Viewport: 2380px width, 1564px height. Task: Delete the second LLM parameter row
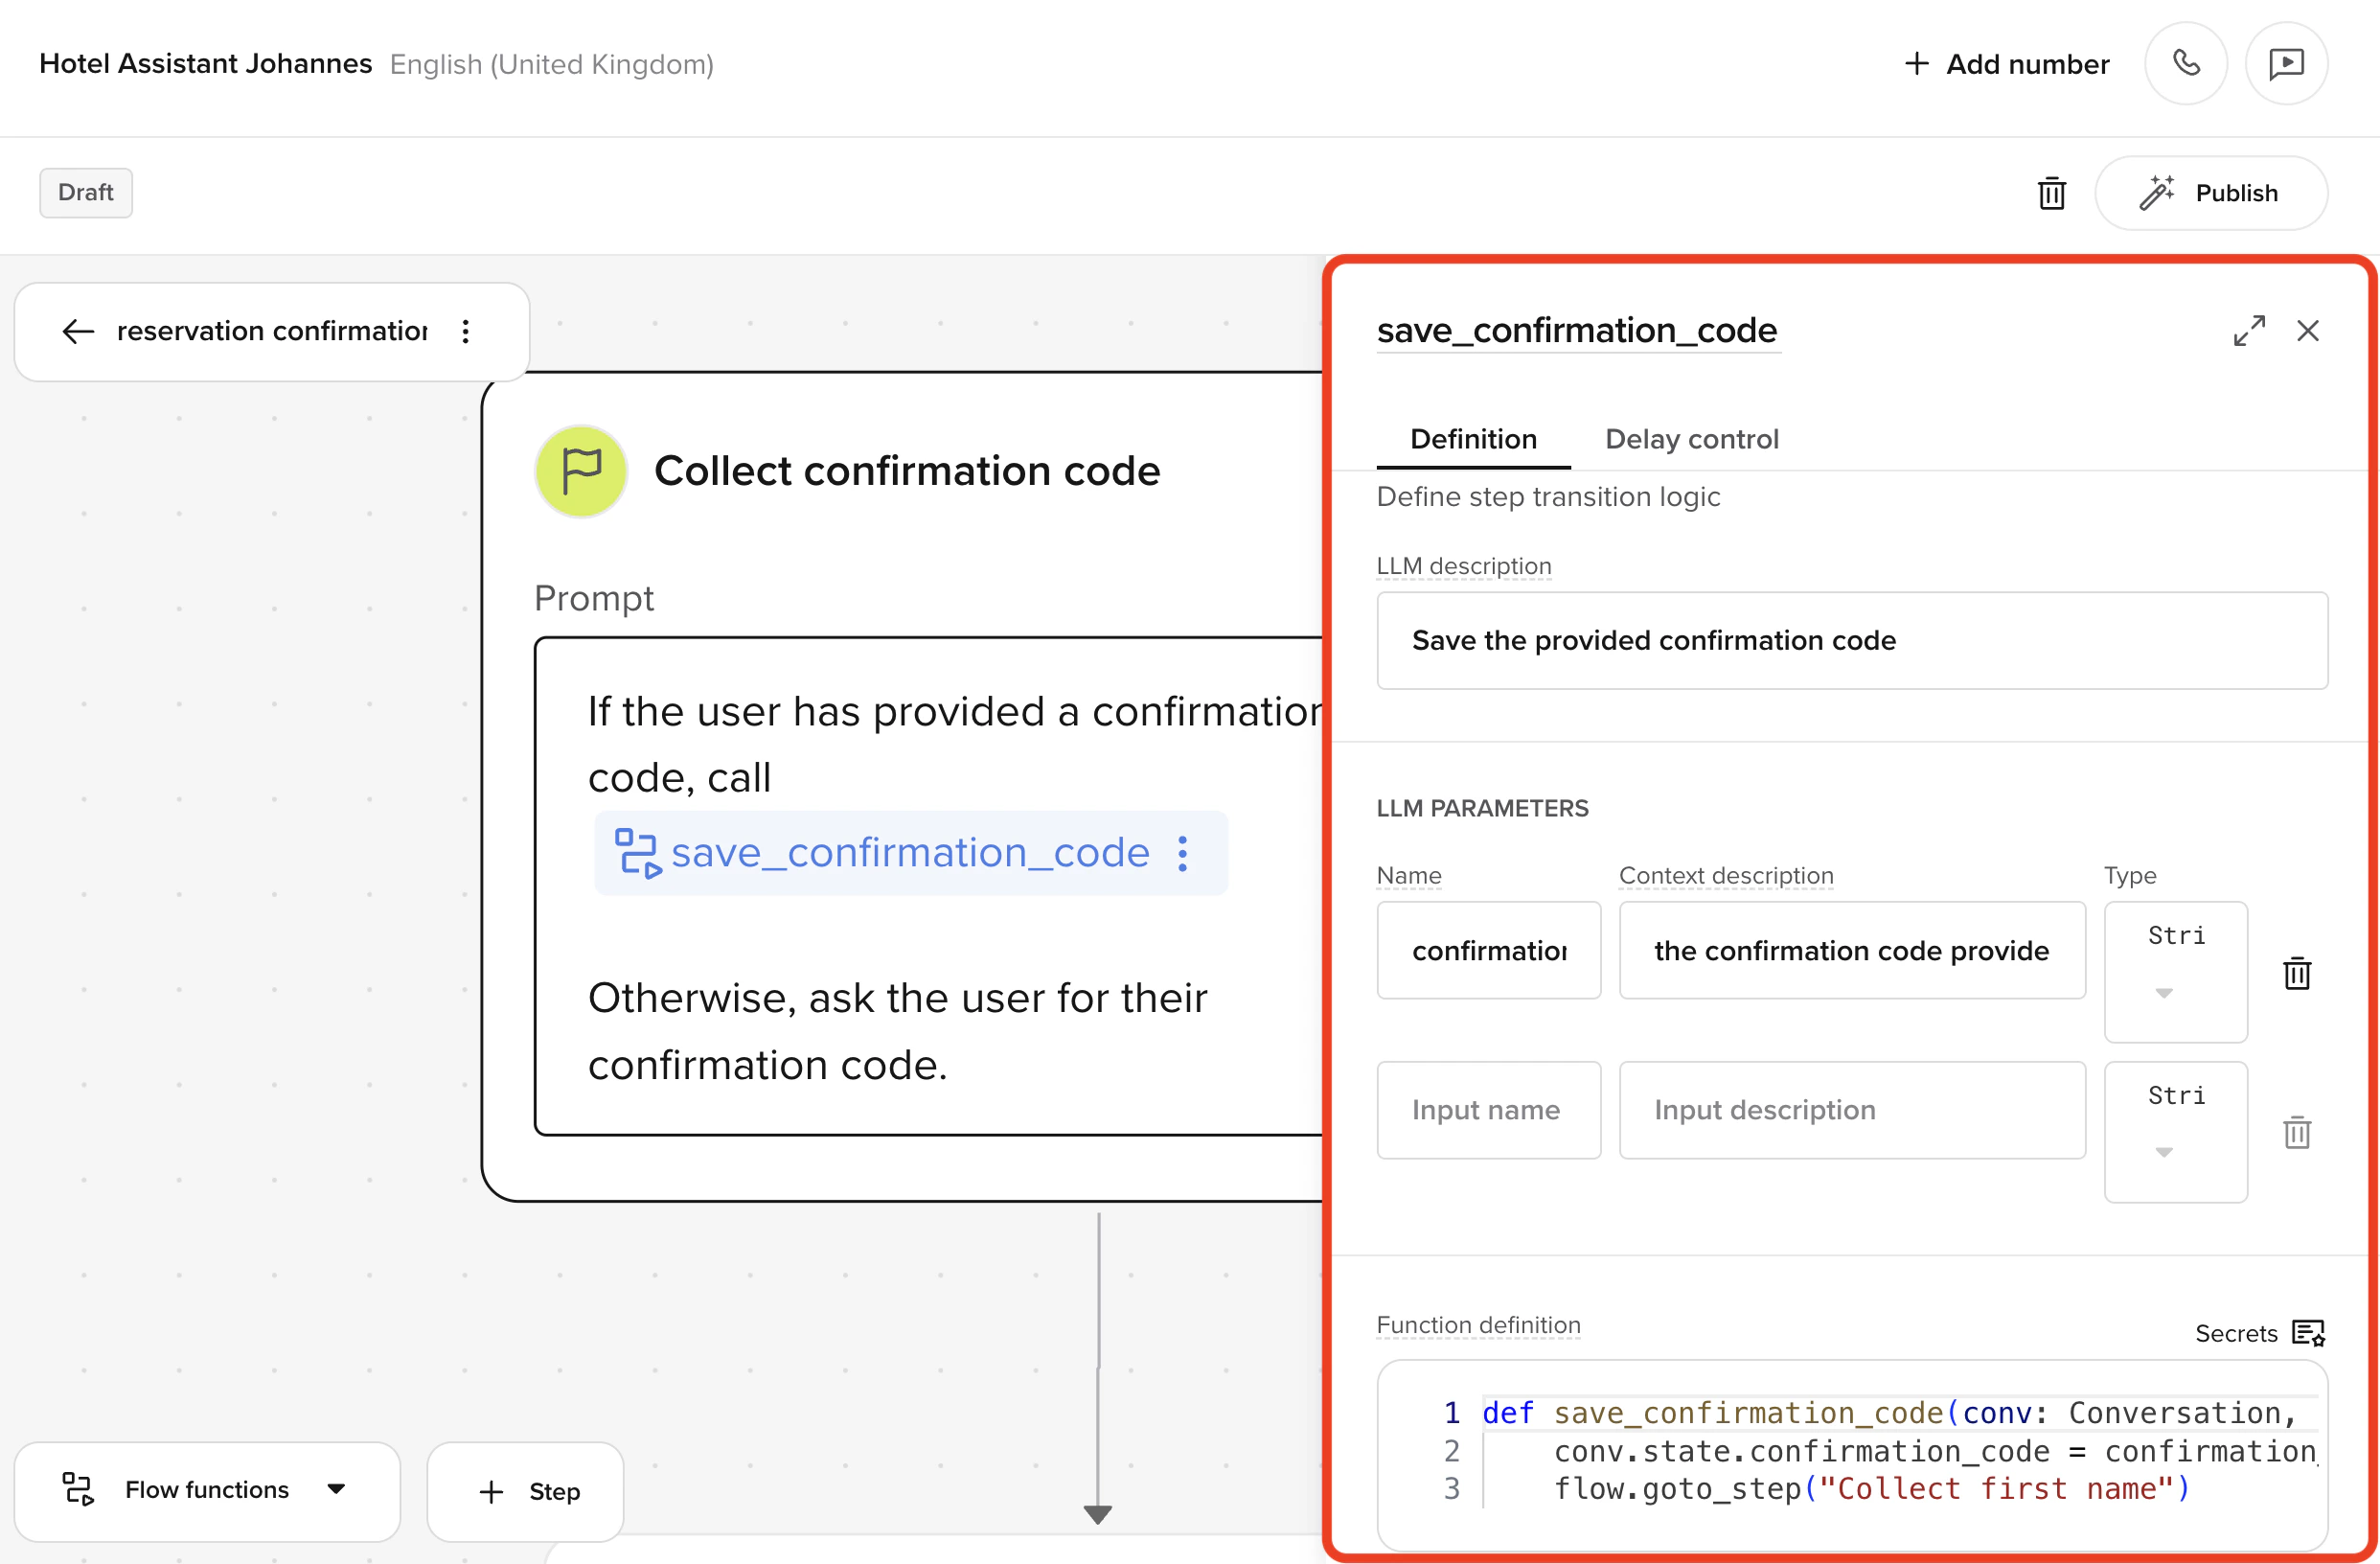[2297, 1132]
